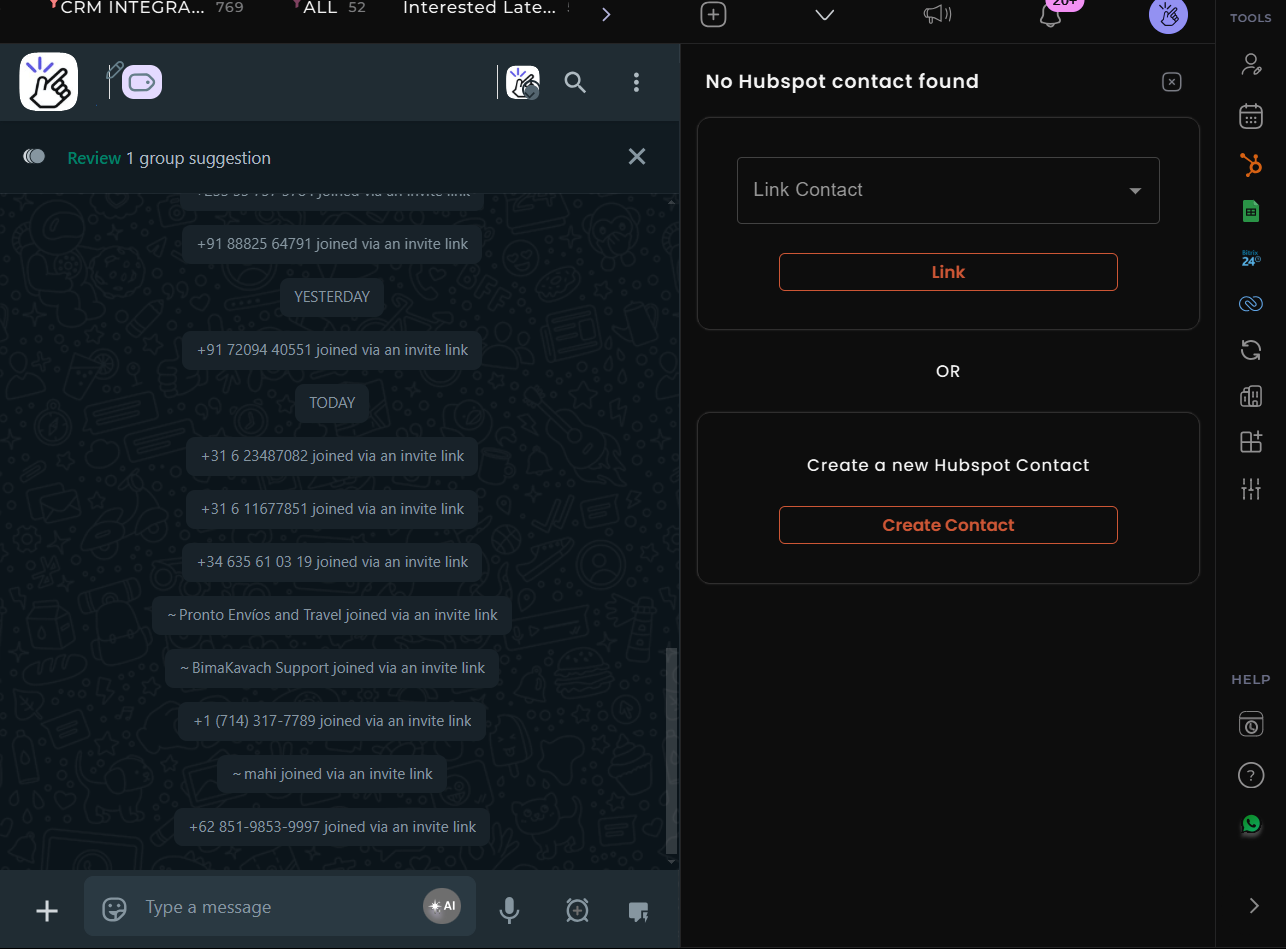Switch to the ALL filter tab

click(x=322, y=8)
